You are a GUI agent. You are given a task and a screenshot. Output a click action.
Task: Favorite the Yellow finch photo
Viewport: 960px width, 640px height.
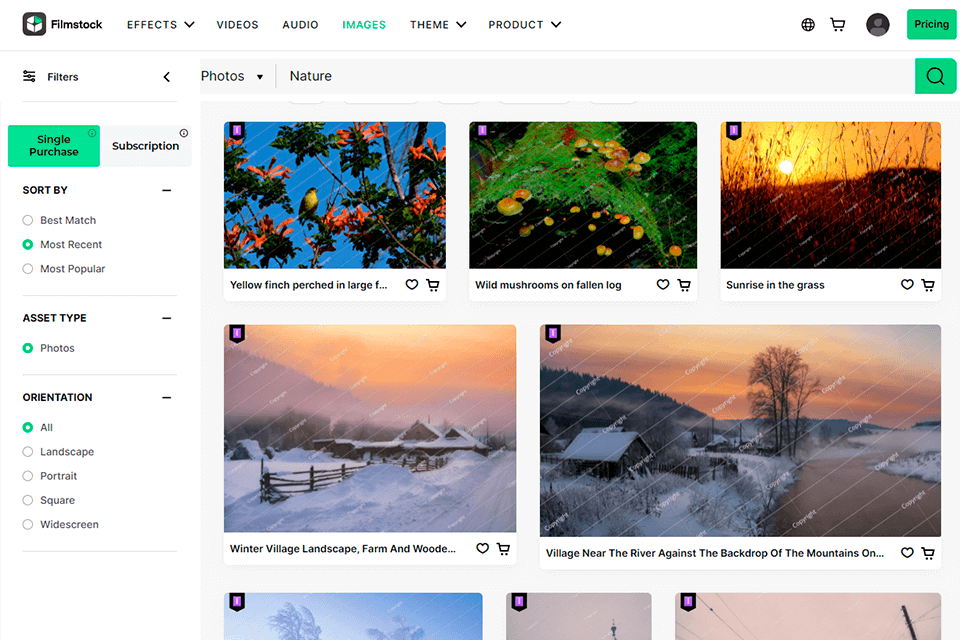(x=412, y=285)
